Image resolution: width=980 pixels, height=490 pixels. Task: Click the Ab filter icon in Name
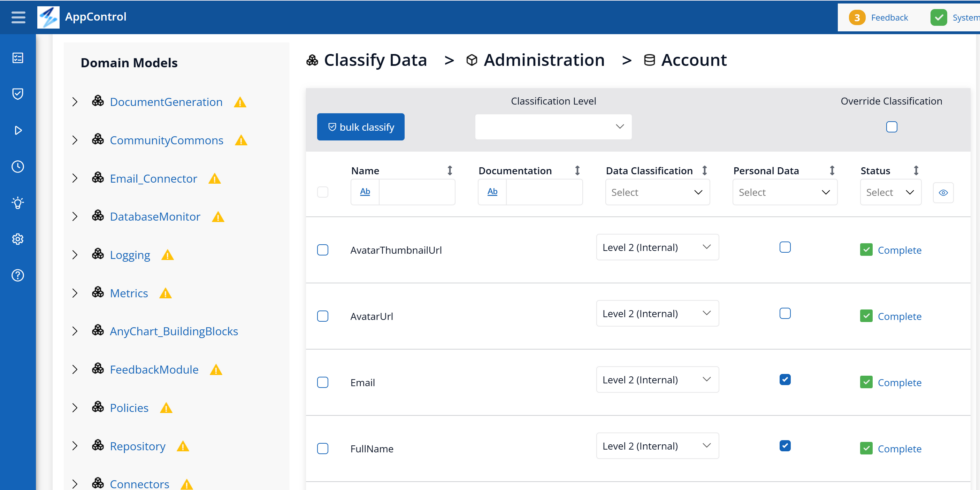tap(365, 192)
